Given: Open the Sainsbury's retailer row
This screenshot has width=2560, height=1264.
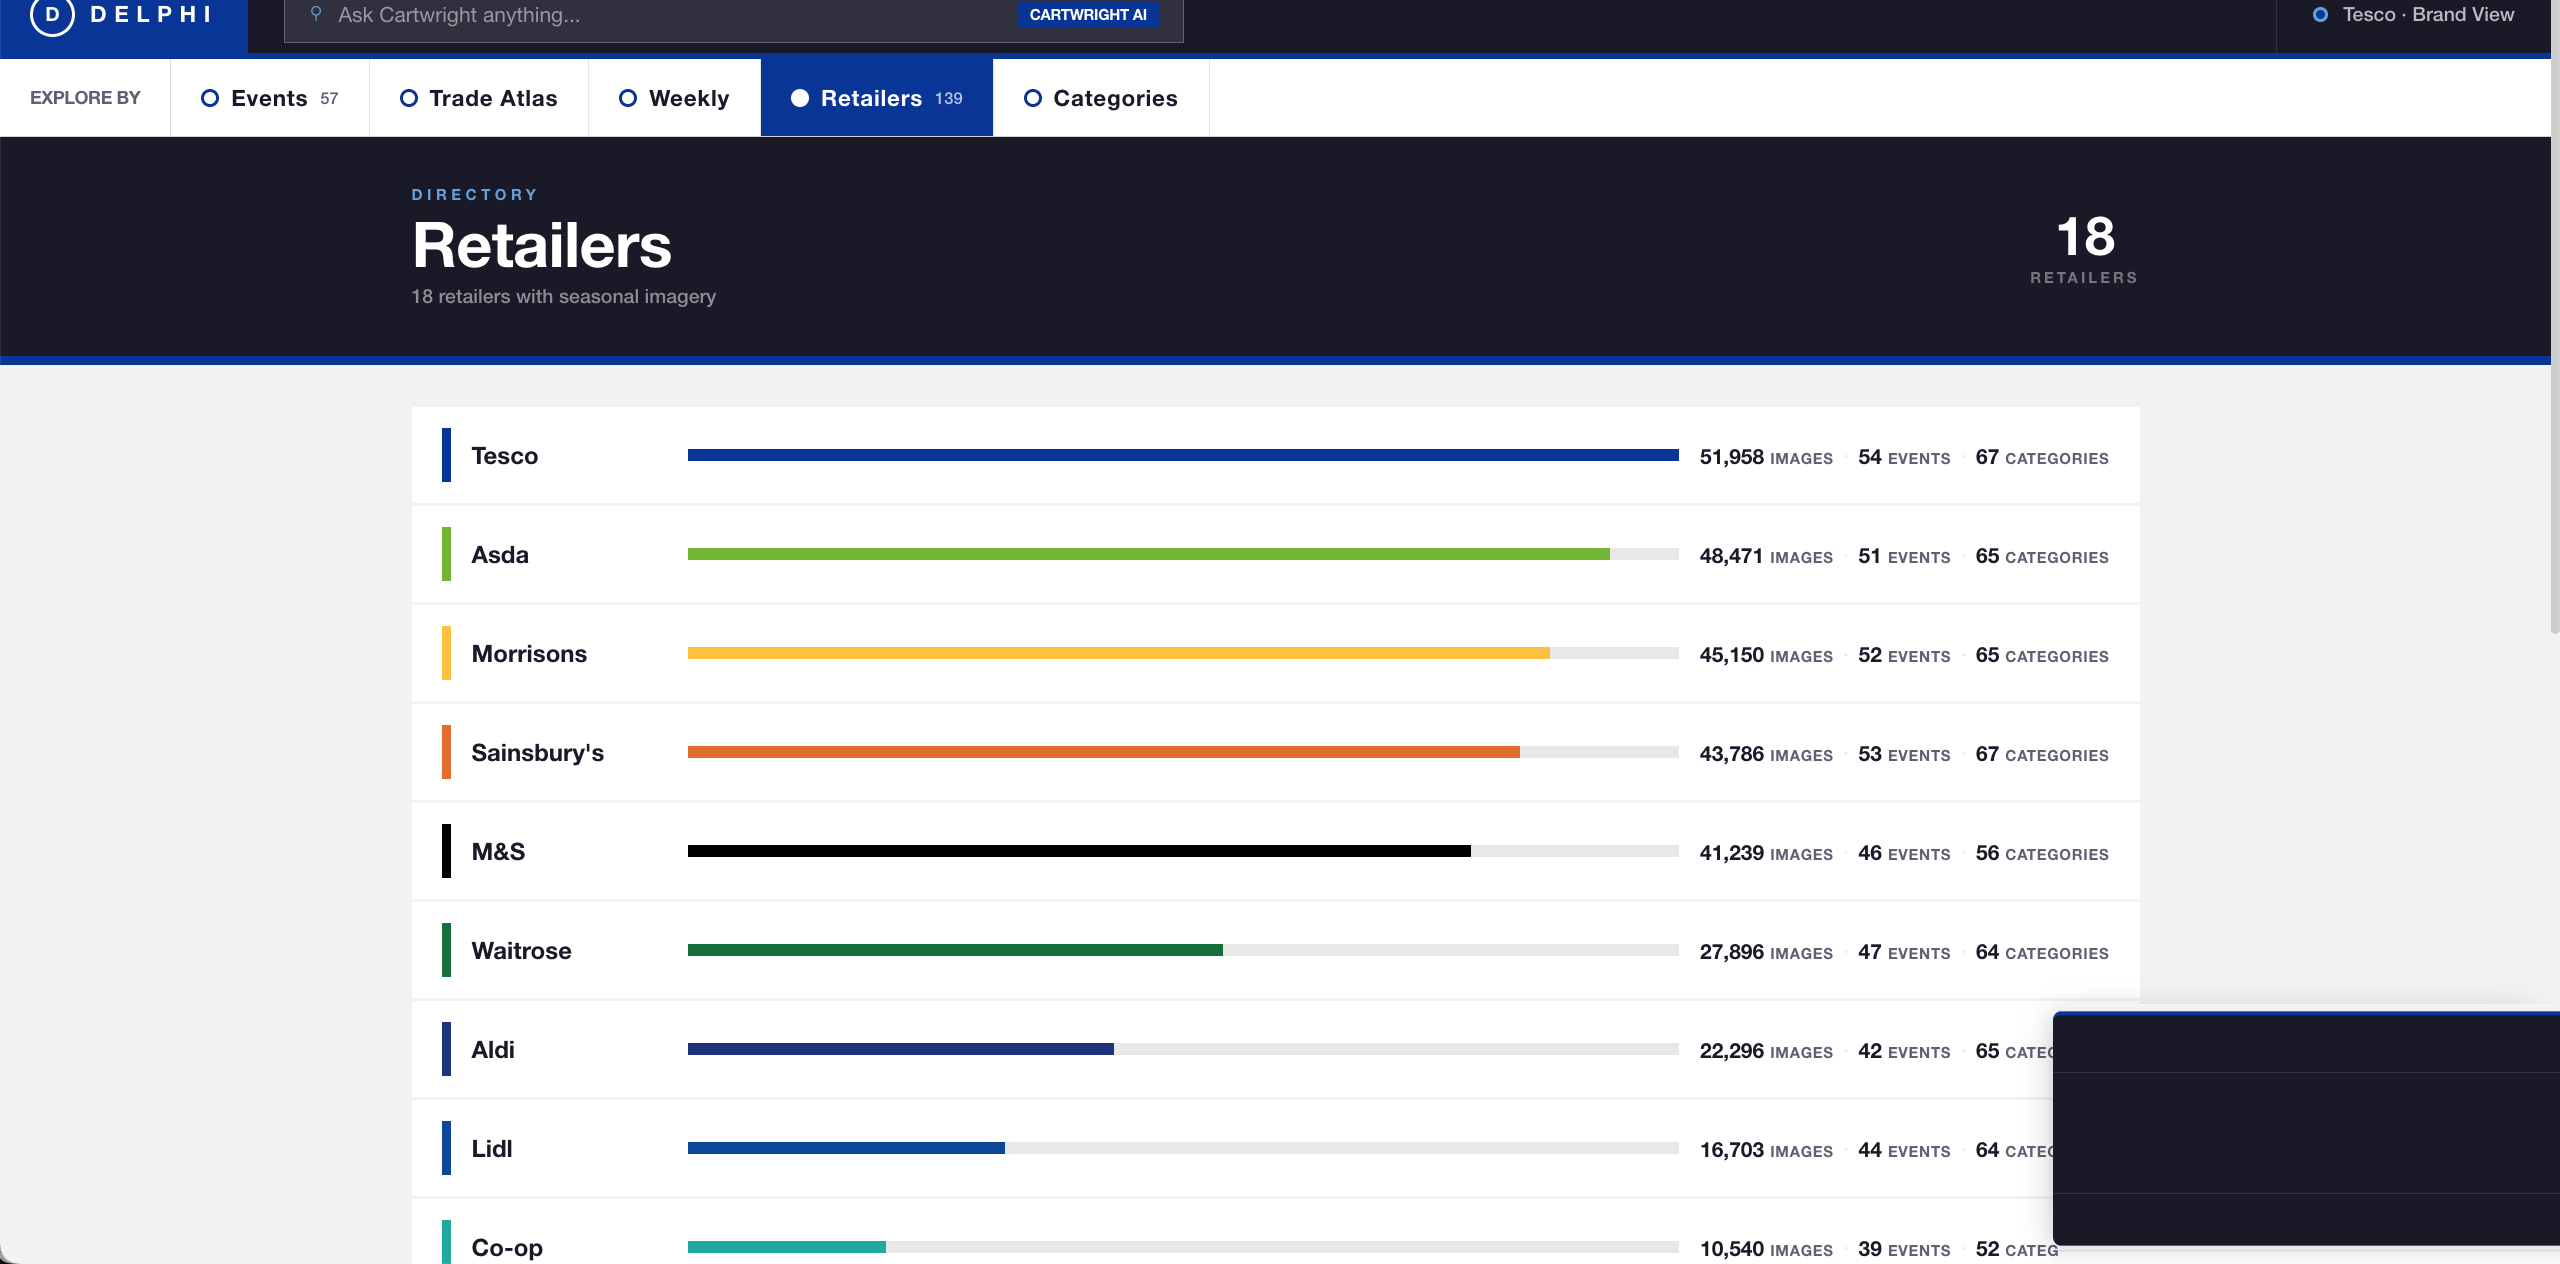Looking at the screenshot, I should click(1276, 752).
